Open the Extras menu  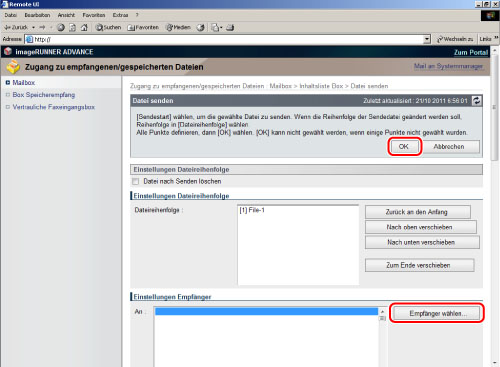coord(120,15)
